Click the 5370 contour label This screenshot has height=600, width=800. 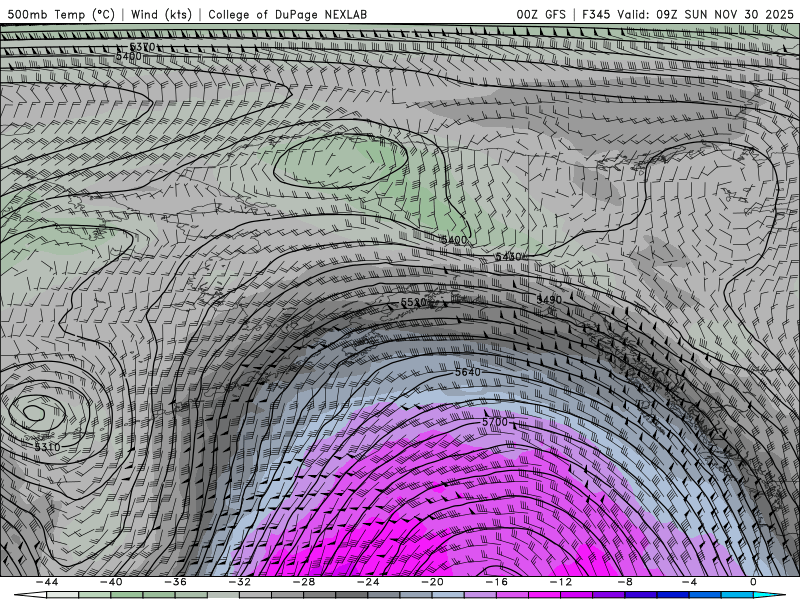point(142,47)
